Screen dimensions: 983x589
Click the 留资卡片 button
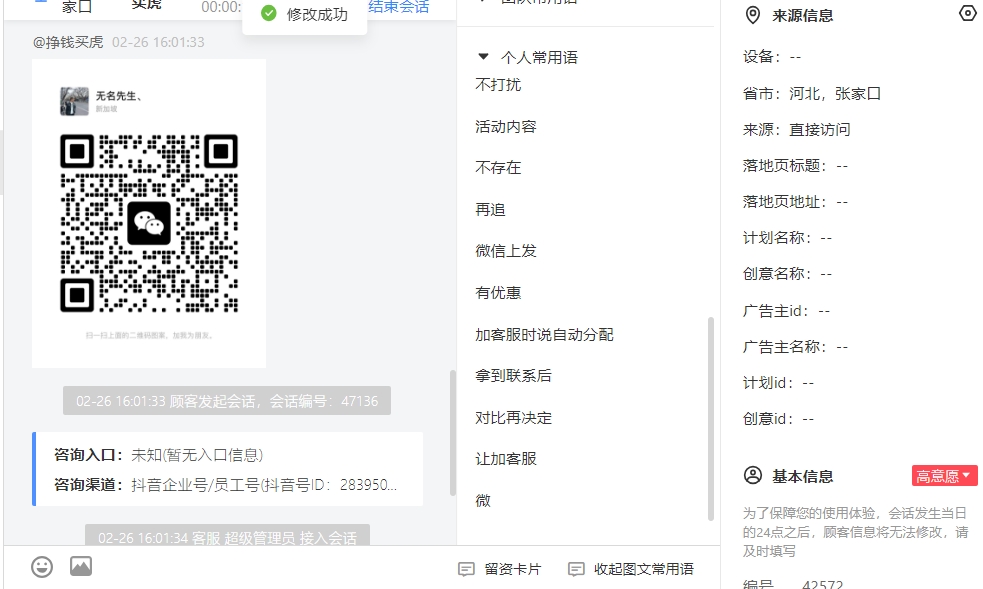pyautogui.click(x=500, y=569)
